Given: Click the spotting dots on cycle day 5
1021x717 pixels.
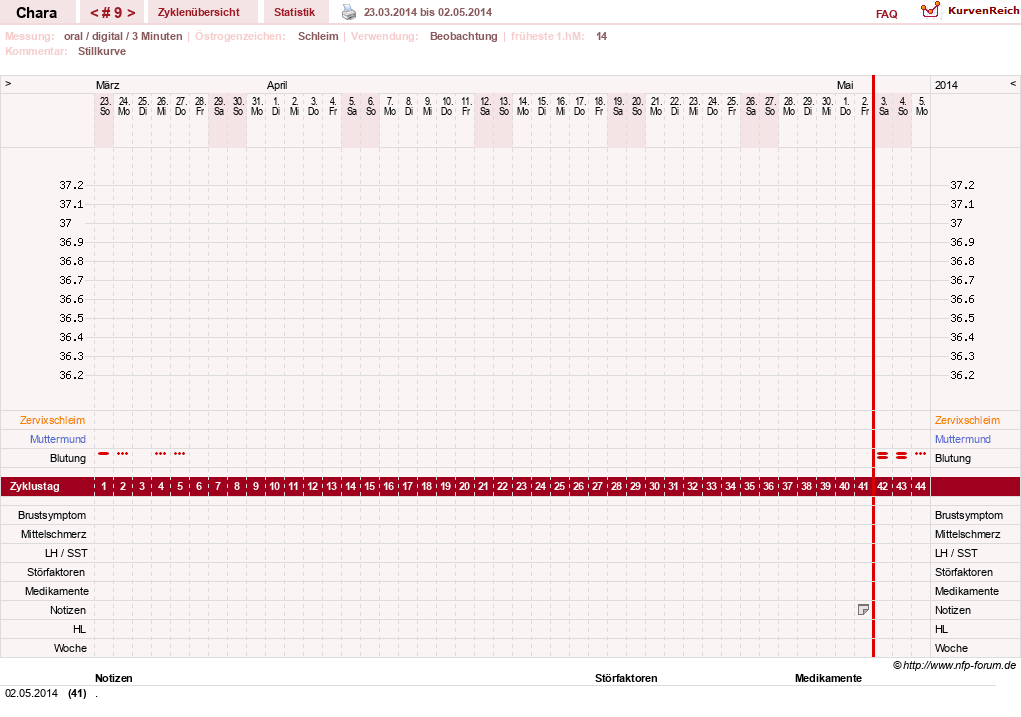Looking at the screenshot, I should 180,453.
